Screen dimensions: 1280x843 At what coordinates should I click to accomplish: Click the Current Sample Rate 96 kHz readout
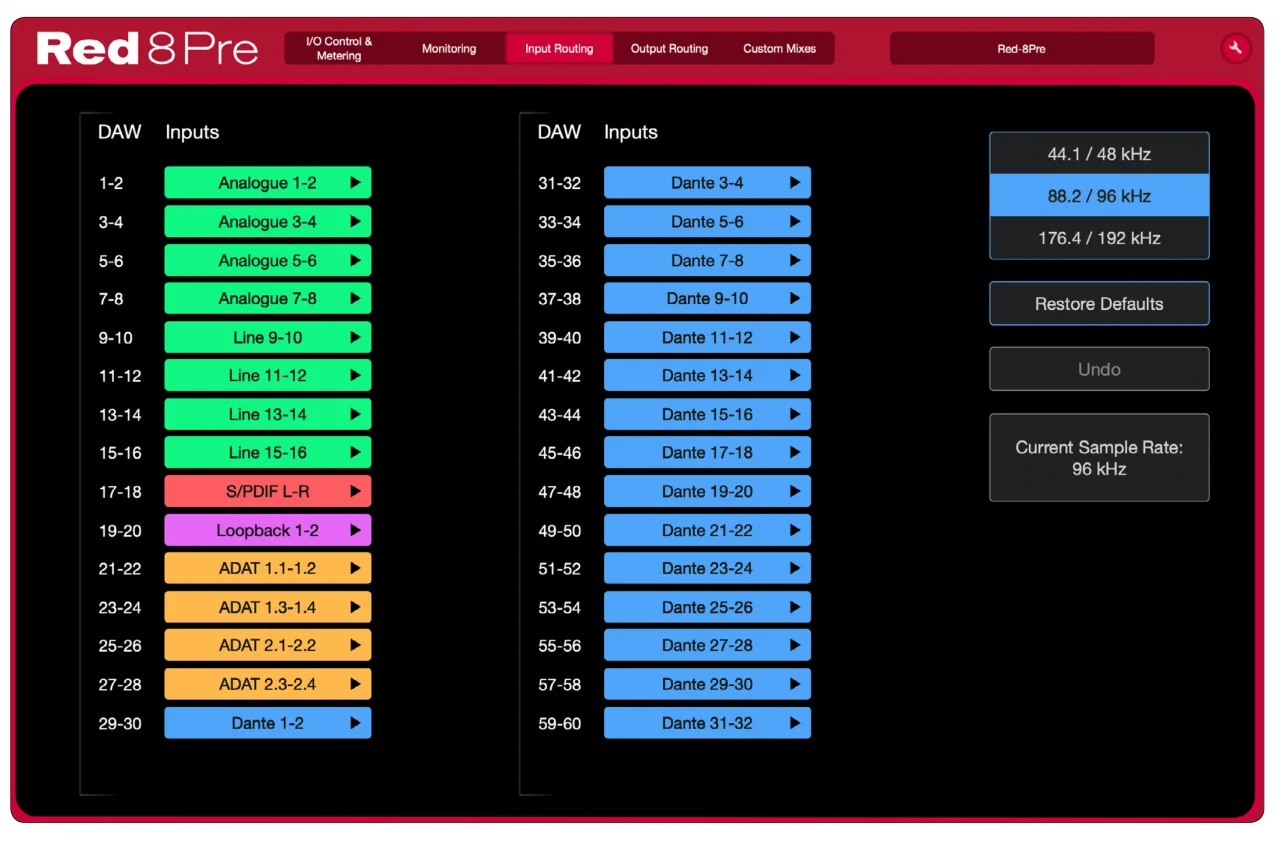[1099, 458]
